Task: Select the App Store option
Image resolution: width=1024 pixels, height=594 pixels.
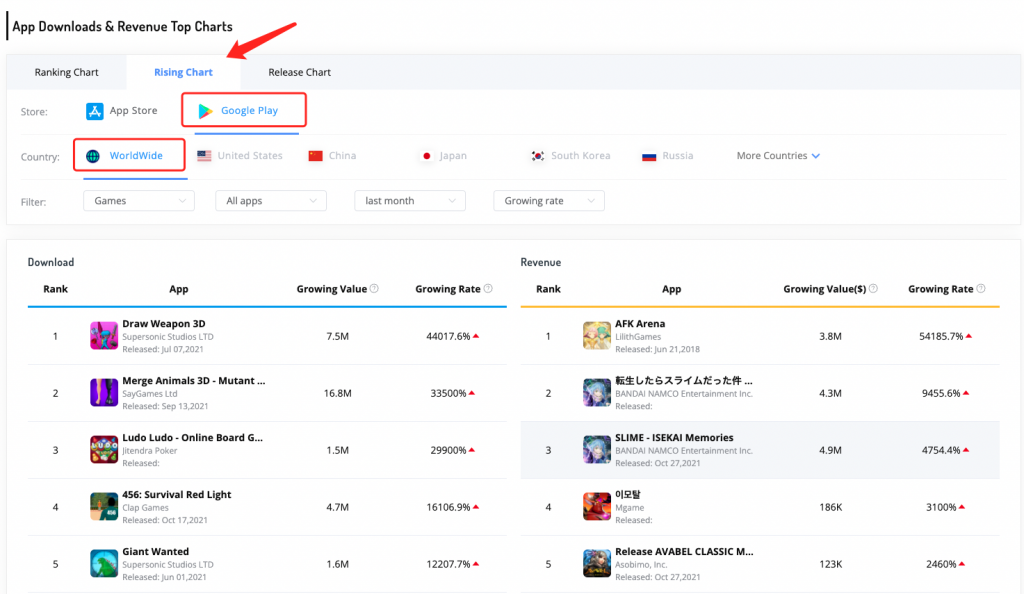Action: point(122,111)
